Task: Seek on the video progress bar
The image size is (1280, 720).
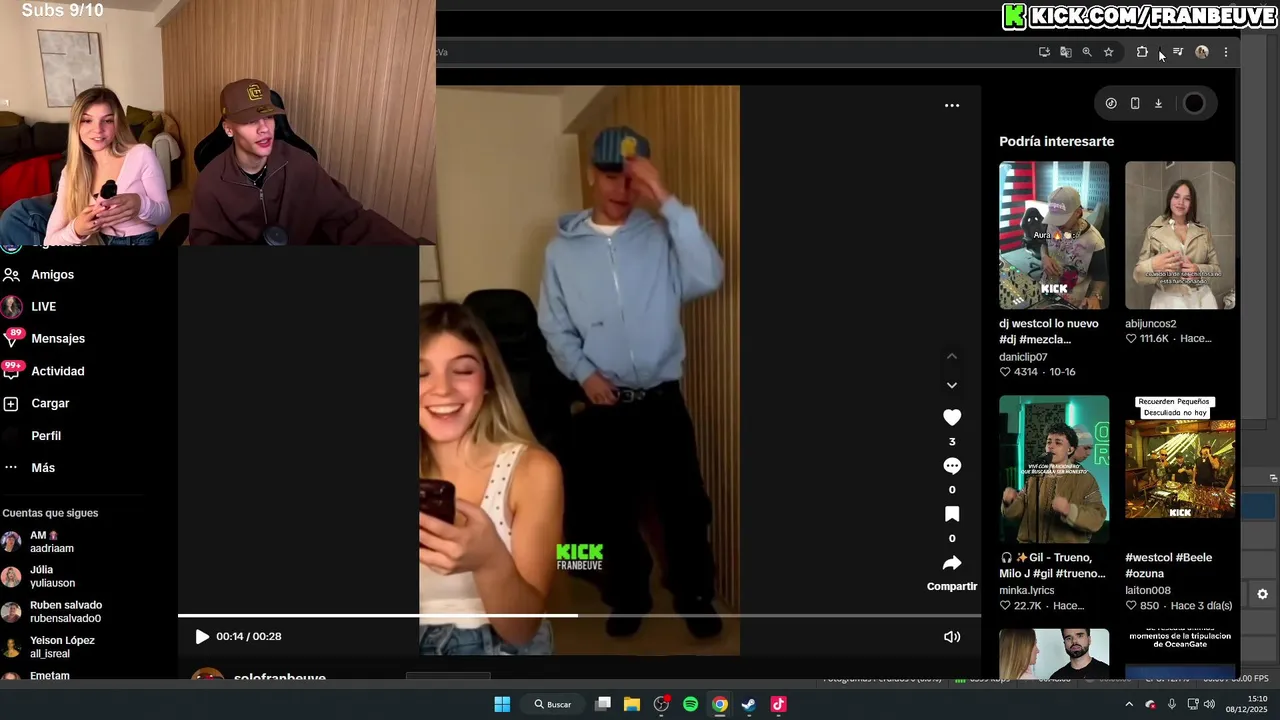Action: click(579, 615)
